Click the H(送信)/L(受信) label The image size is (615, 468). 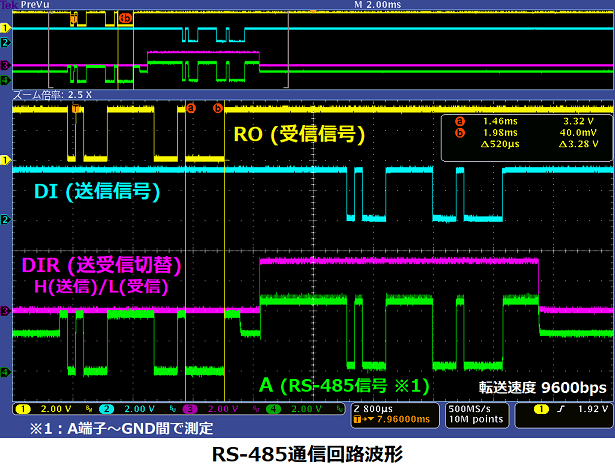click(101, 287)
